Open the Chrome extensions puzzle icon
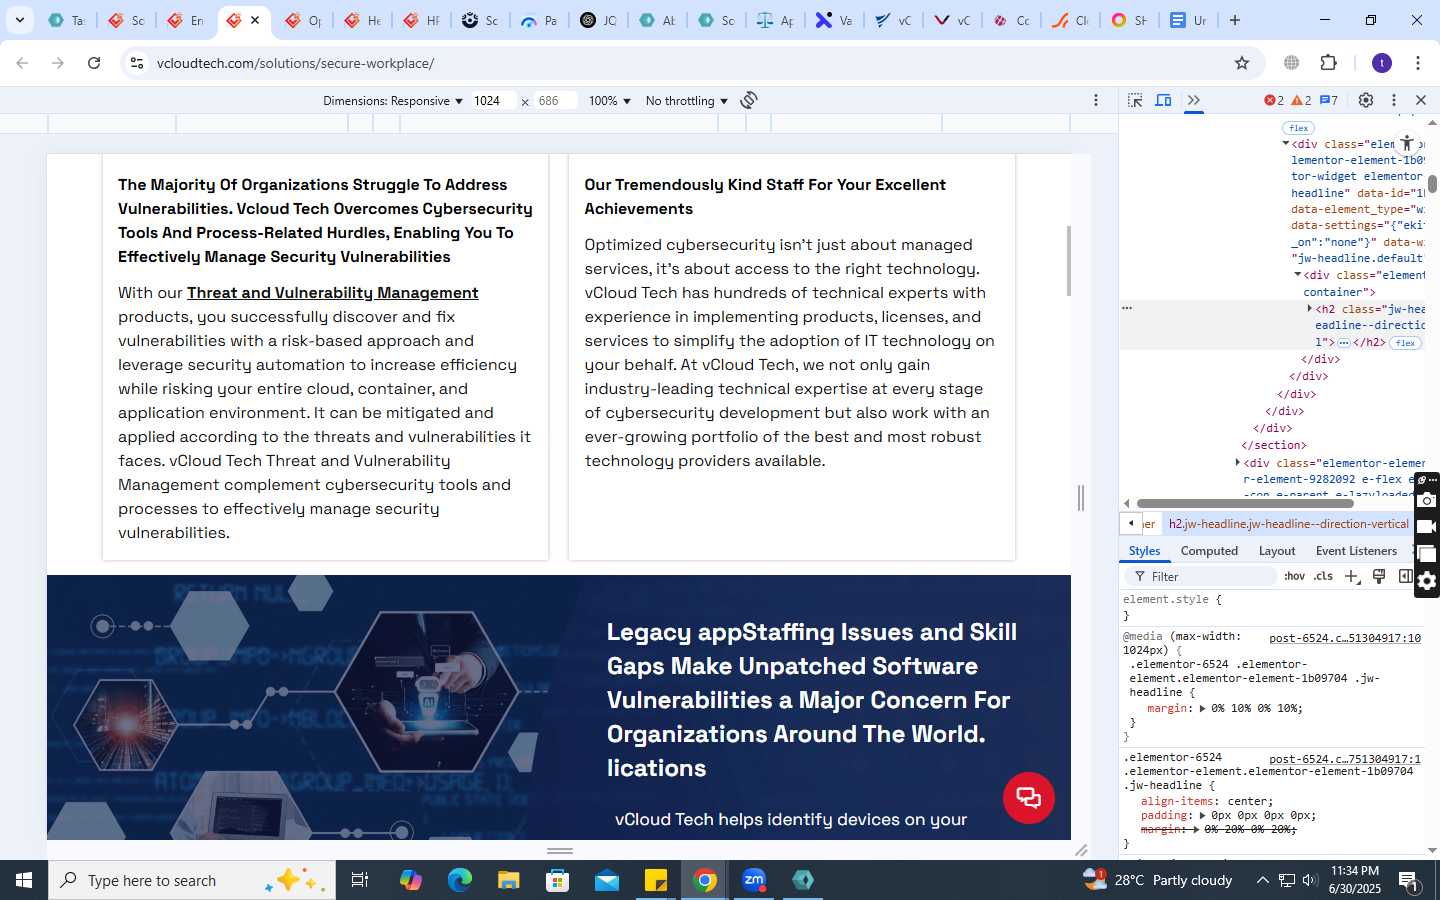Image resolution: width=1440 pixels, height=900 pixels. (x=1329, y=63)
